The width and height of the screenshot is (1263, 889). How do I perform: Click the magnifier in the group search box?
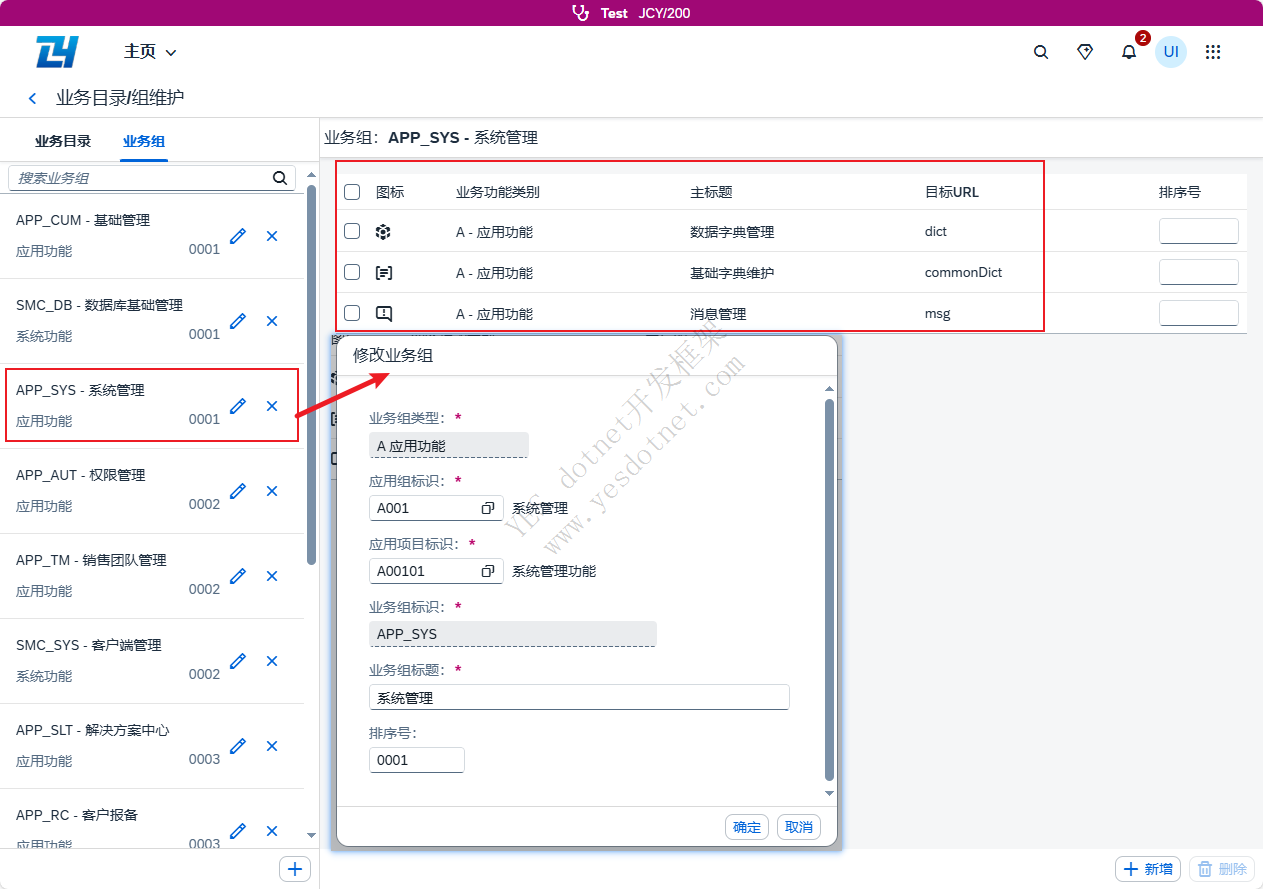tap(280, 178)
